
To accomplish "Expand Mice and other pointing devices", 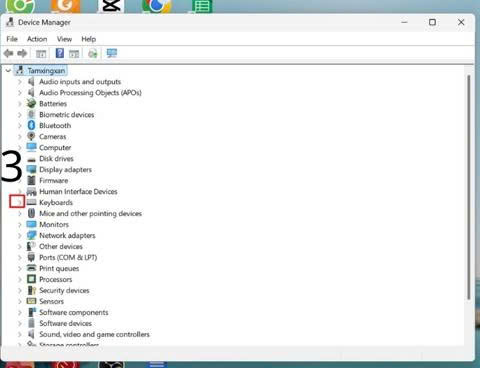I will pos(20,213).
